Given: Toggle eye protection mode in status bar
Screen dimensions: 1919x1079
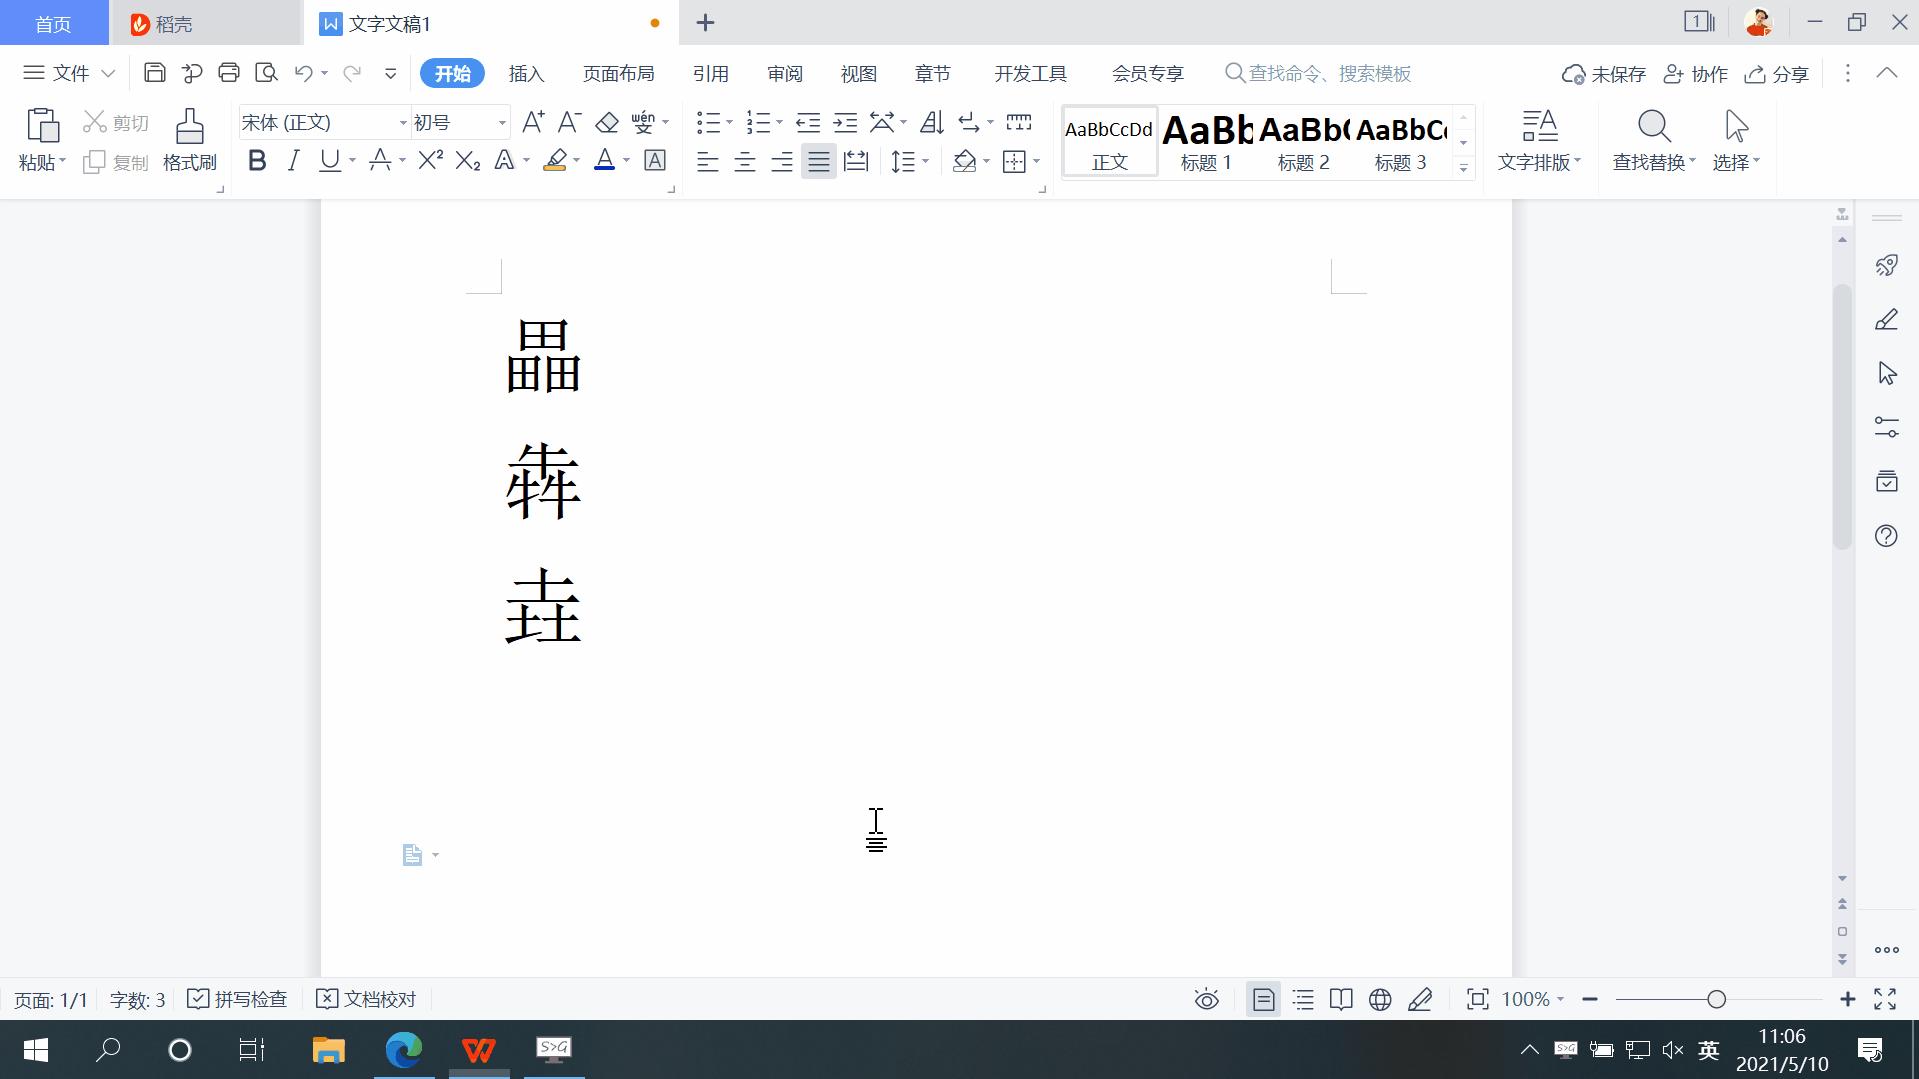Looking at the screenshot, I should tap(1206, 999).
